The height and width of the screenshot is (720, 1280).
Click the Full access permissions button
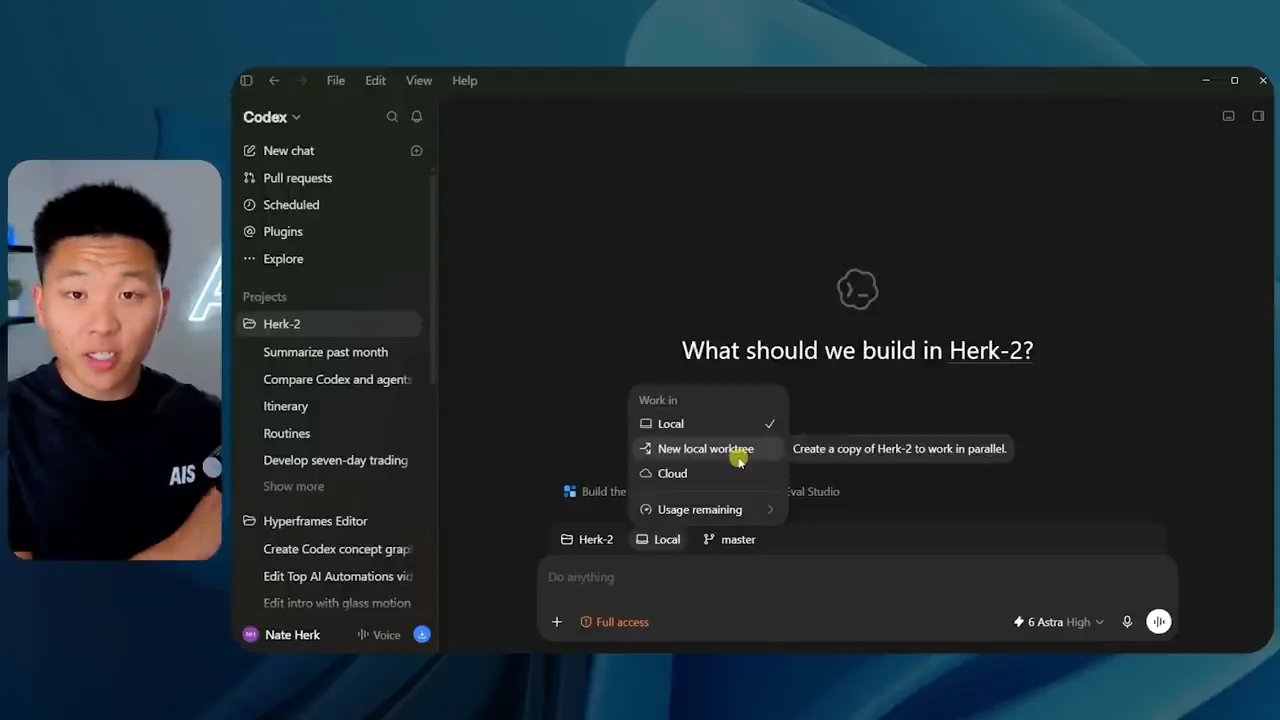[615, 622]
